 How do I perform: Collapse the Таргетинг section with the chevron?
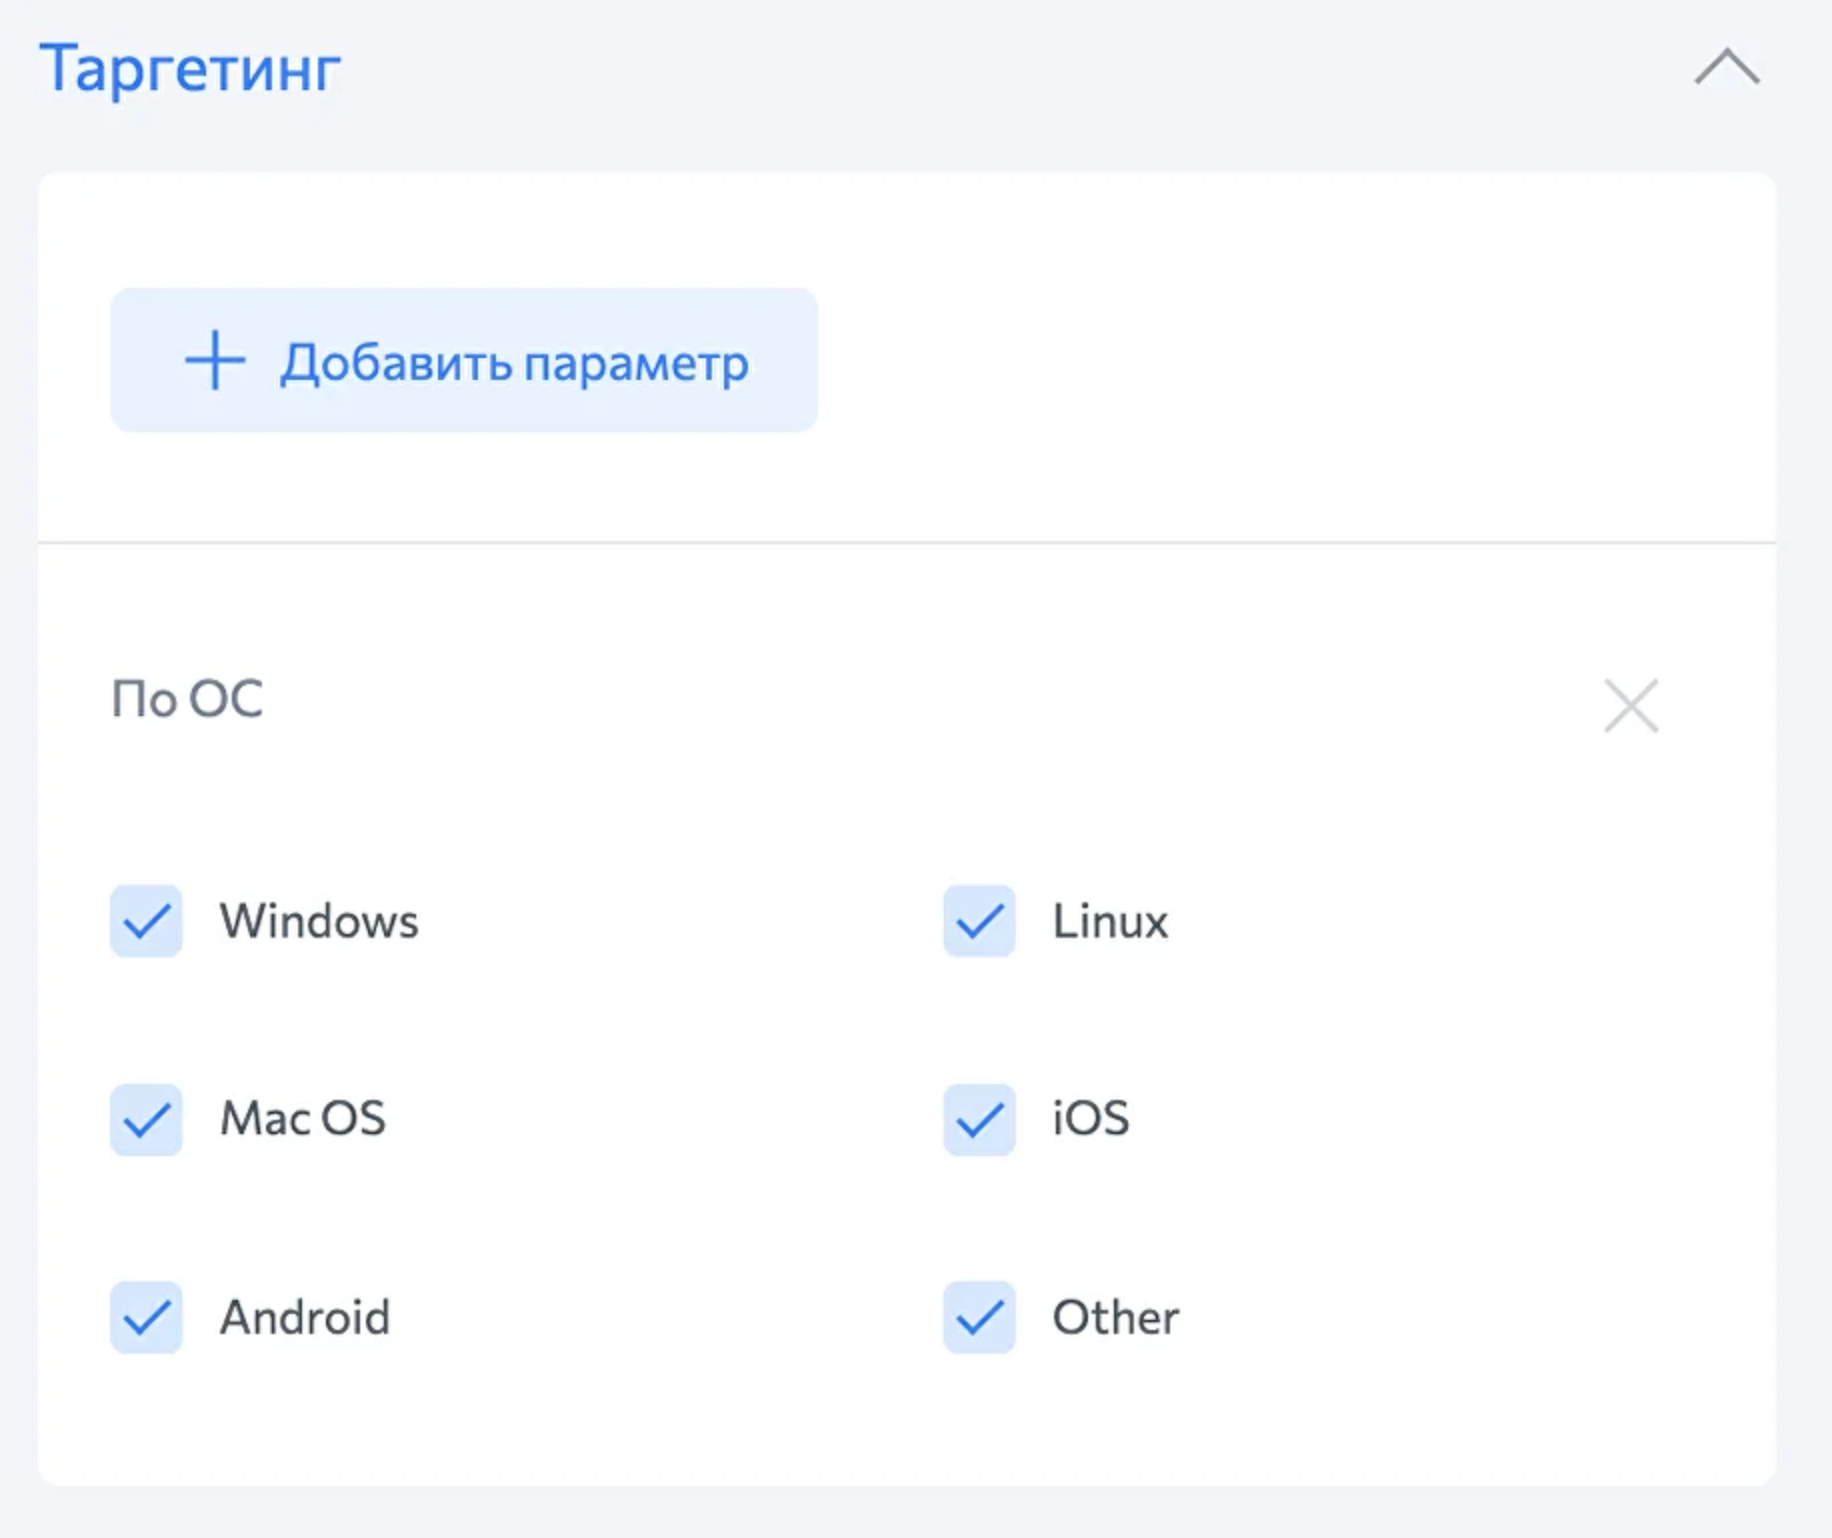(1727, 68)
